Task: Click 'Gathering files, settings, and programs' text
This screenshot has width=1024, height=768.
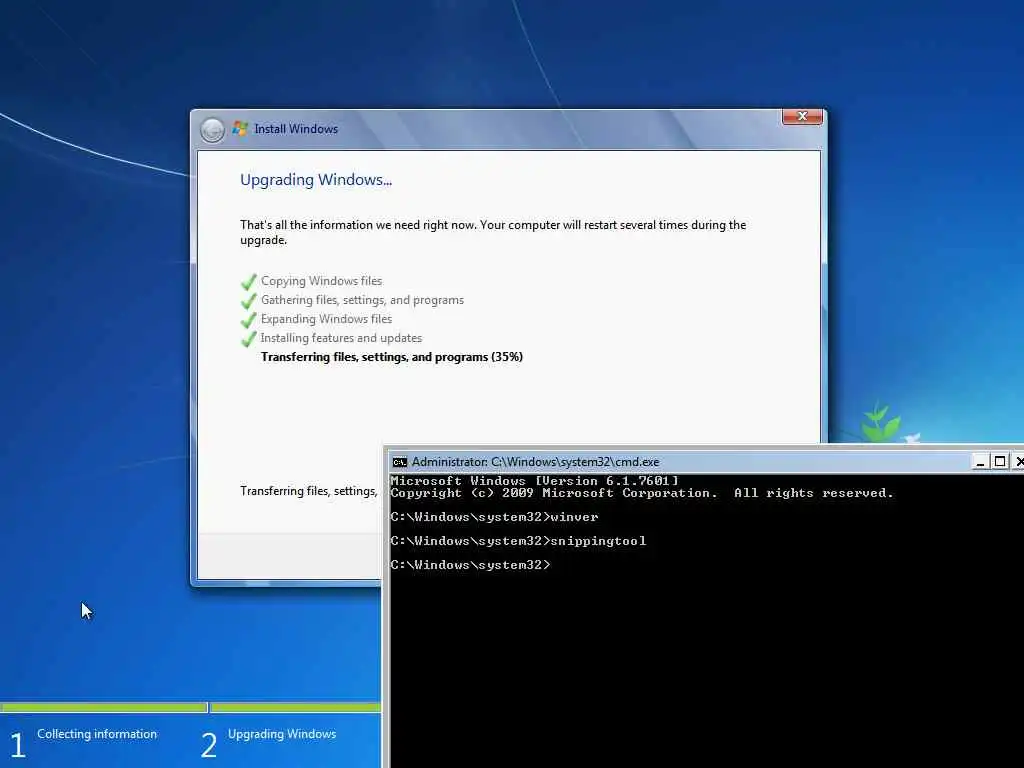Action: click(x=362, y=300)
